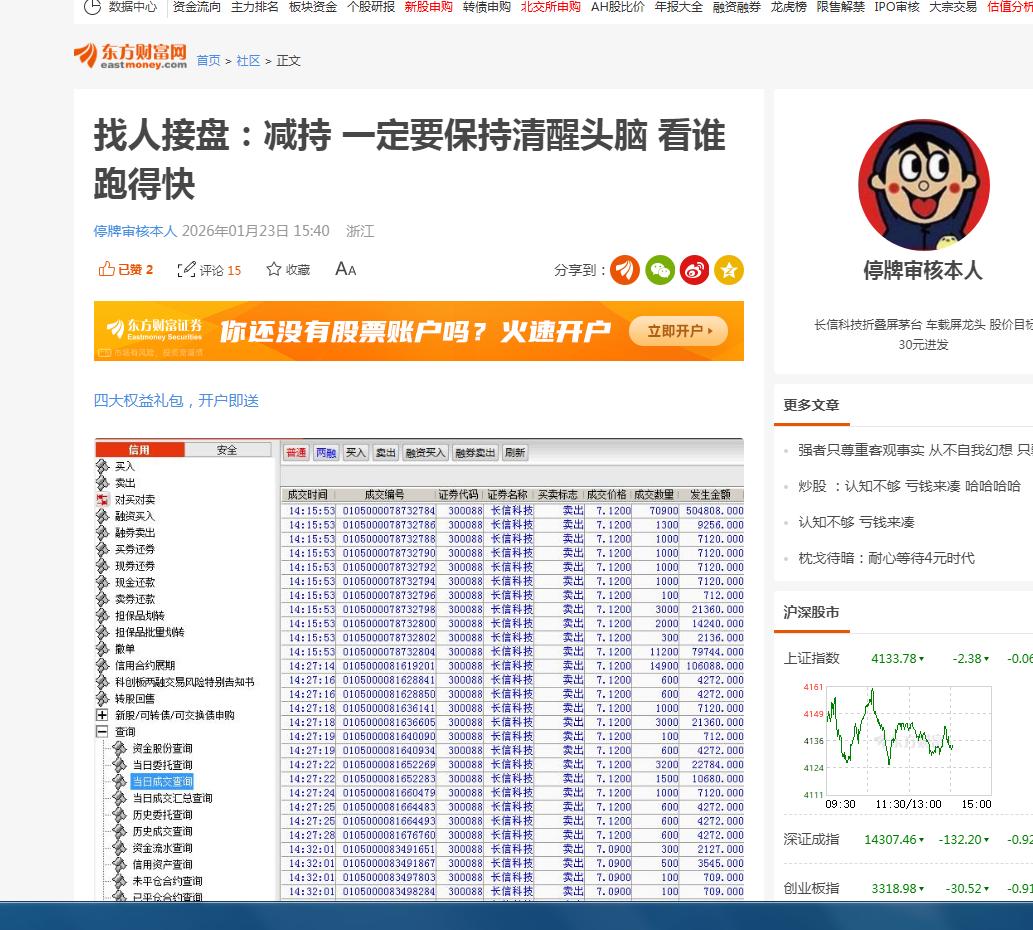This screenshot has width=1033, height=930.
Task: Open 资金流向 in top navigation
Action: (x=196, y=7)
